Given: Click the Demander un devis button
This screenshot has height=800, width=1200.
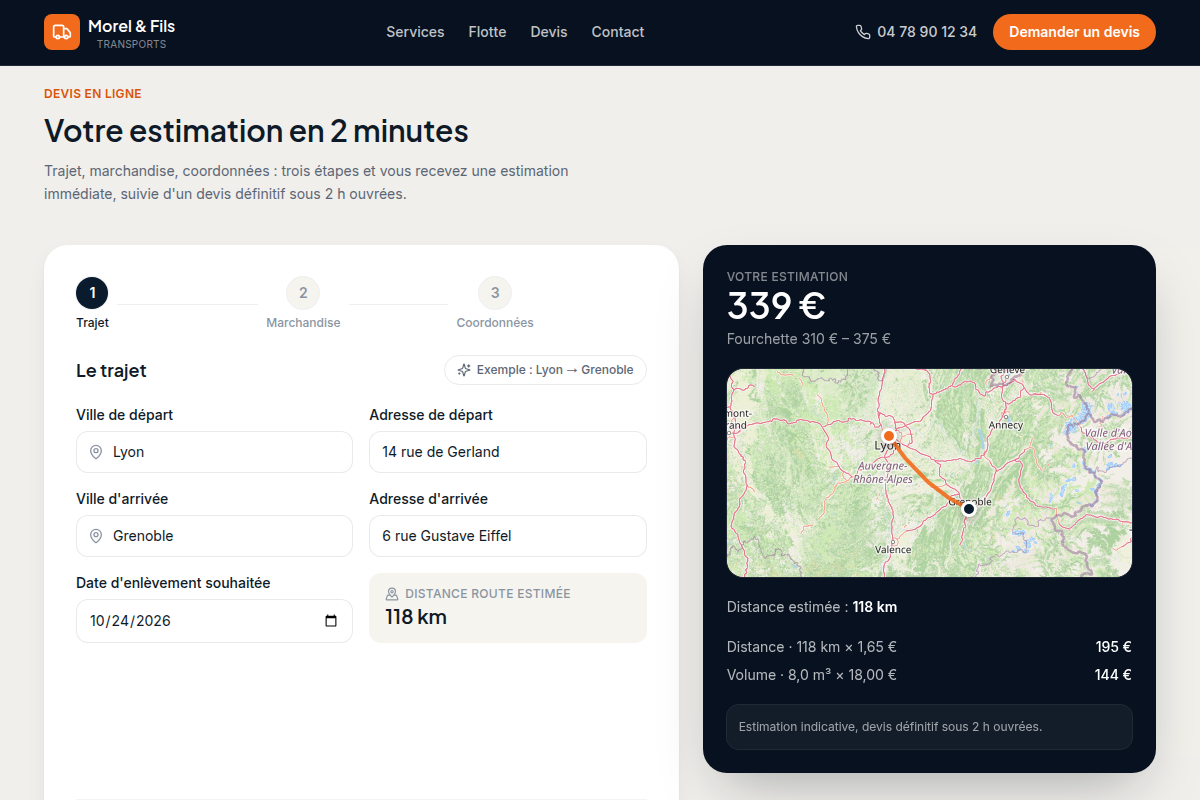Looking at the screenshot, I should point(1074,32).
